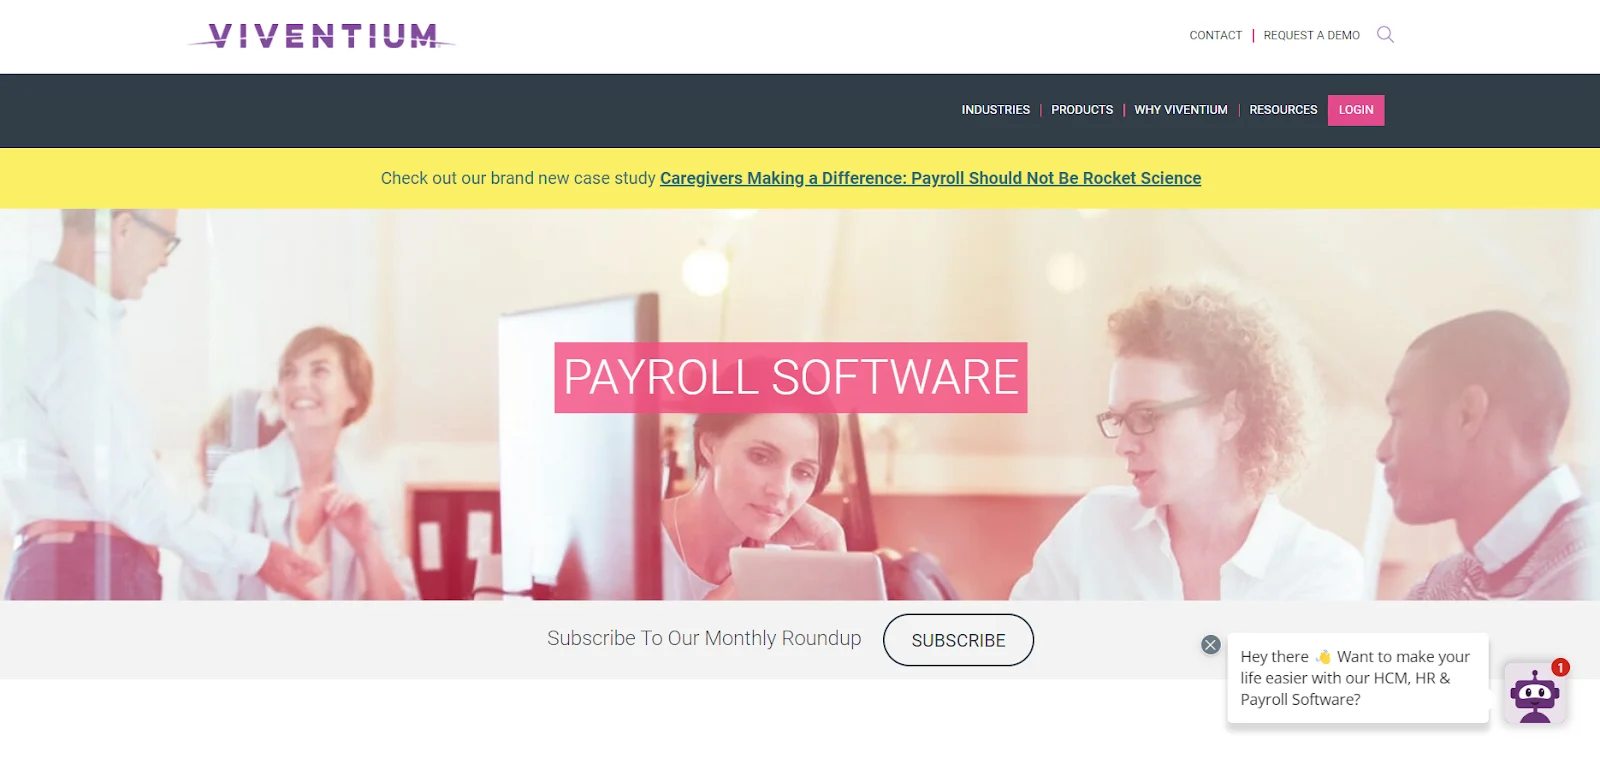Open the chat message about HCM software
Viewport: 1600px width, 758px height.
point(1358,678)
